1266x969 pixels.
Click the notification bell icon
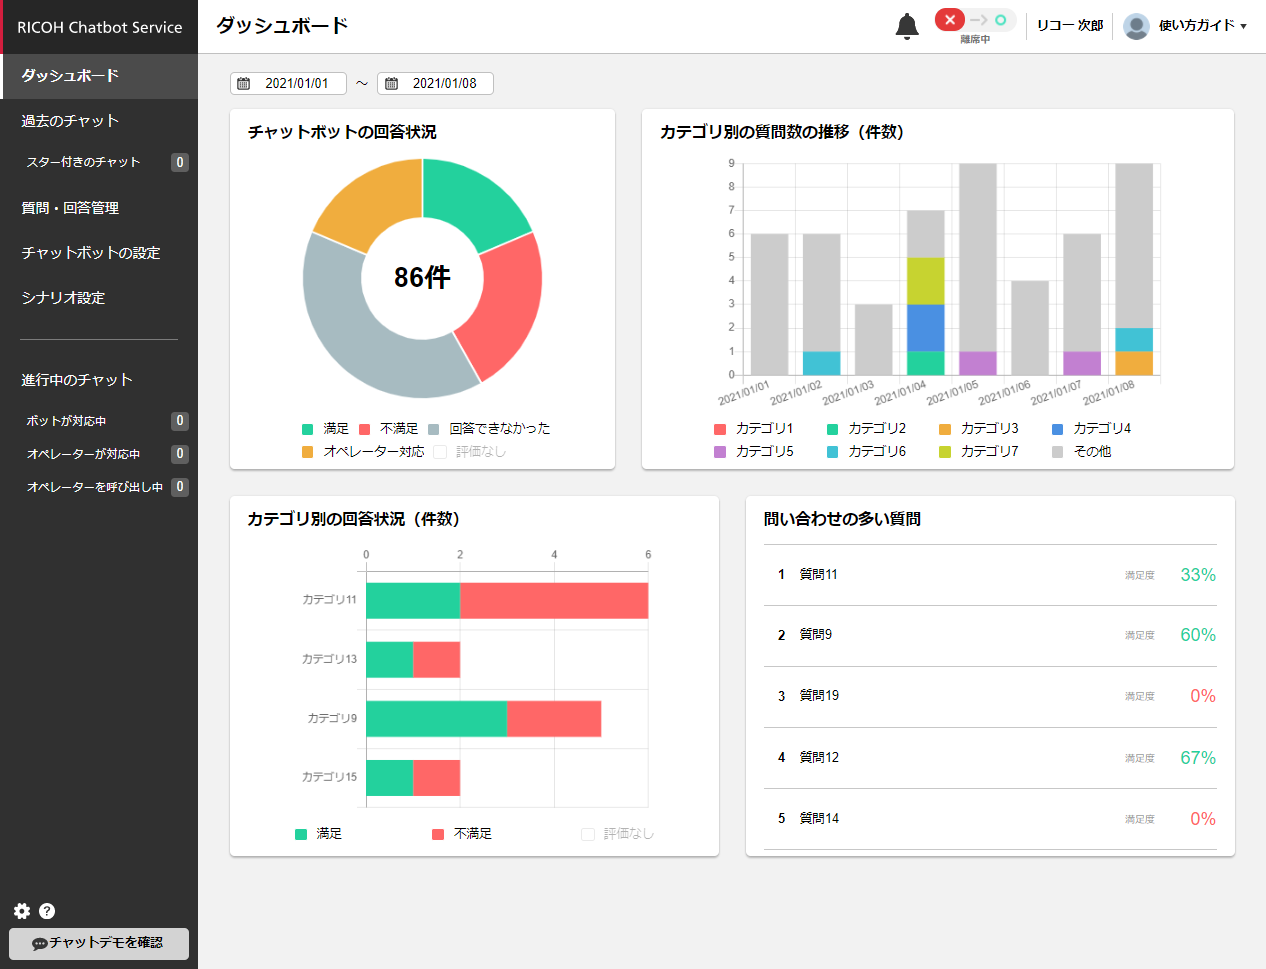(x=906, y=26)
